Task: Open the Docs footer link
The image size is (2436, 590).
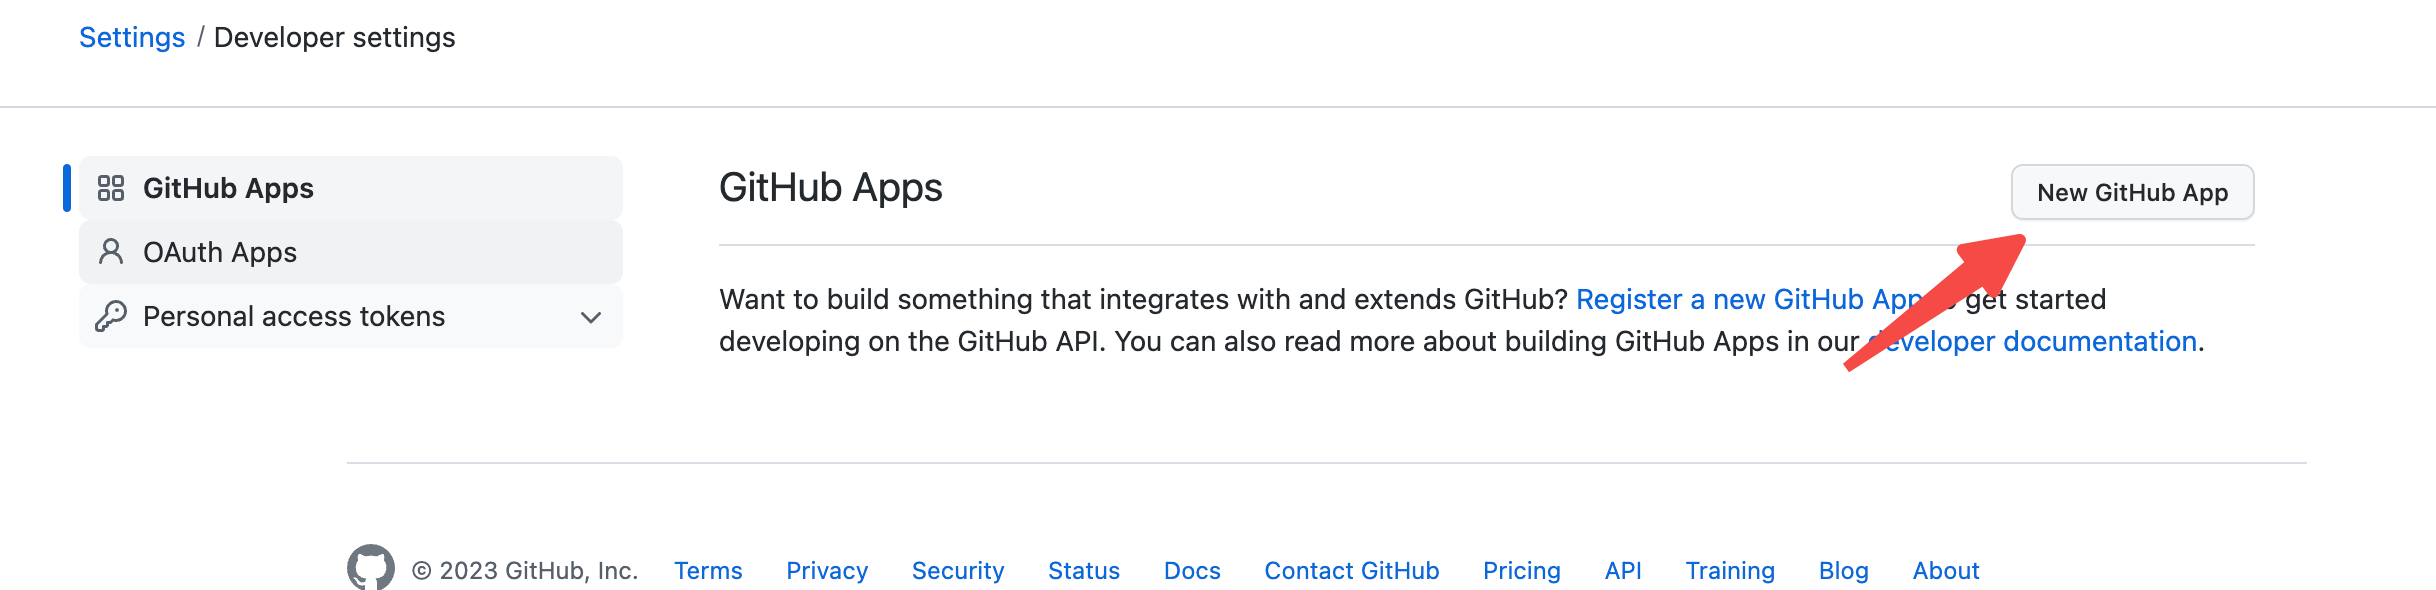Action: pos(1192,570)
